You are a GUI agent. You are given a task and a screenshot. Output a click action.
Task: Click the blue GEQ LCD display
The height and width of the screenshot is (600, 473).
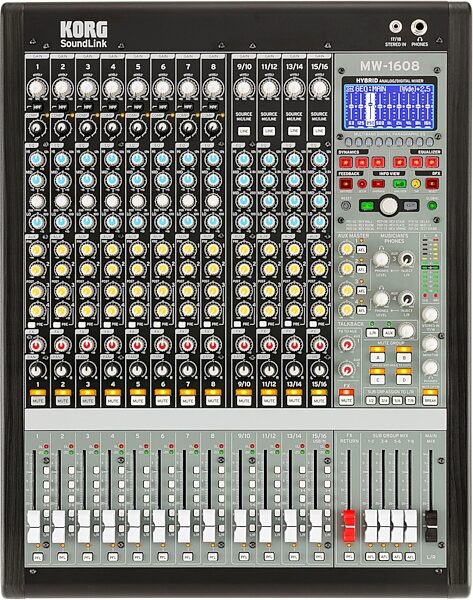pyautogui.click(x=389, y=107)
